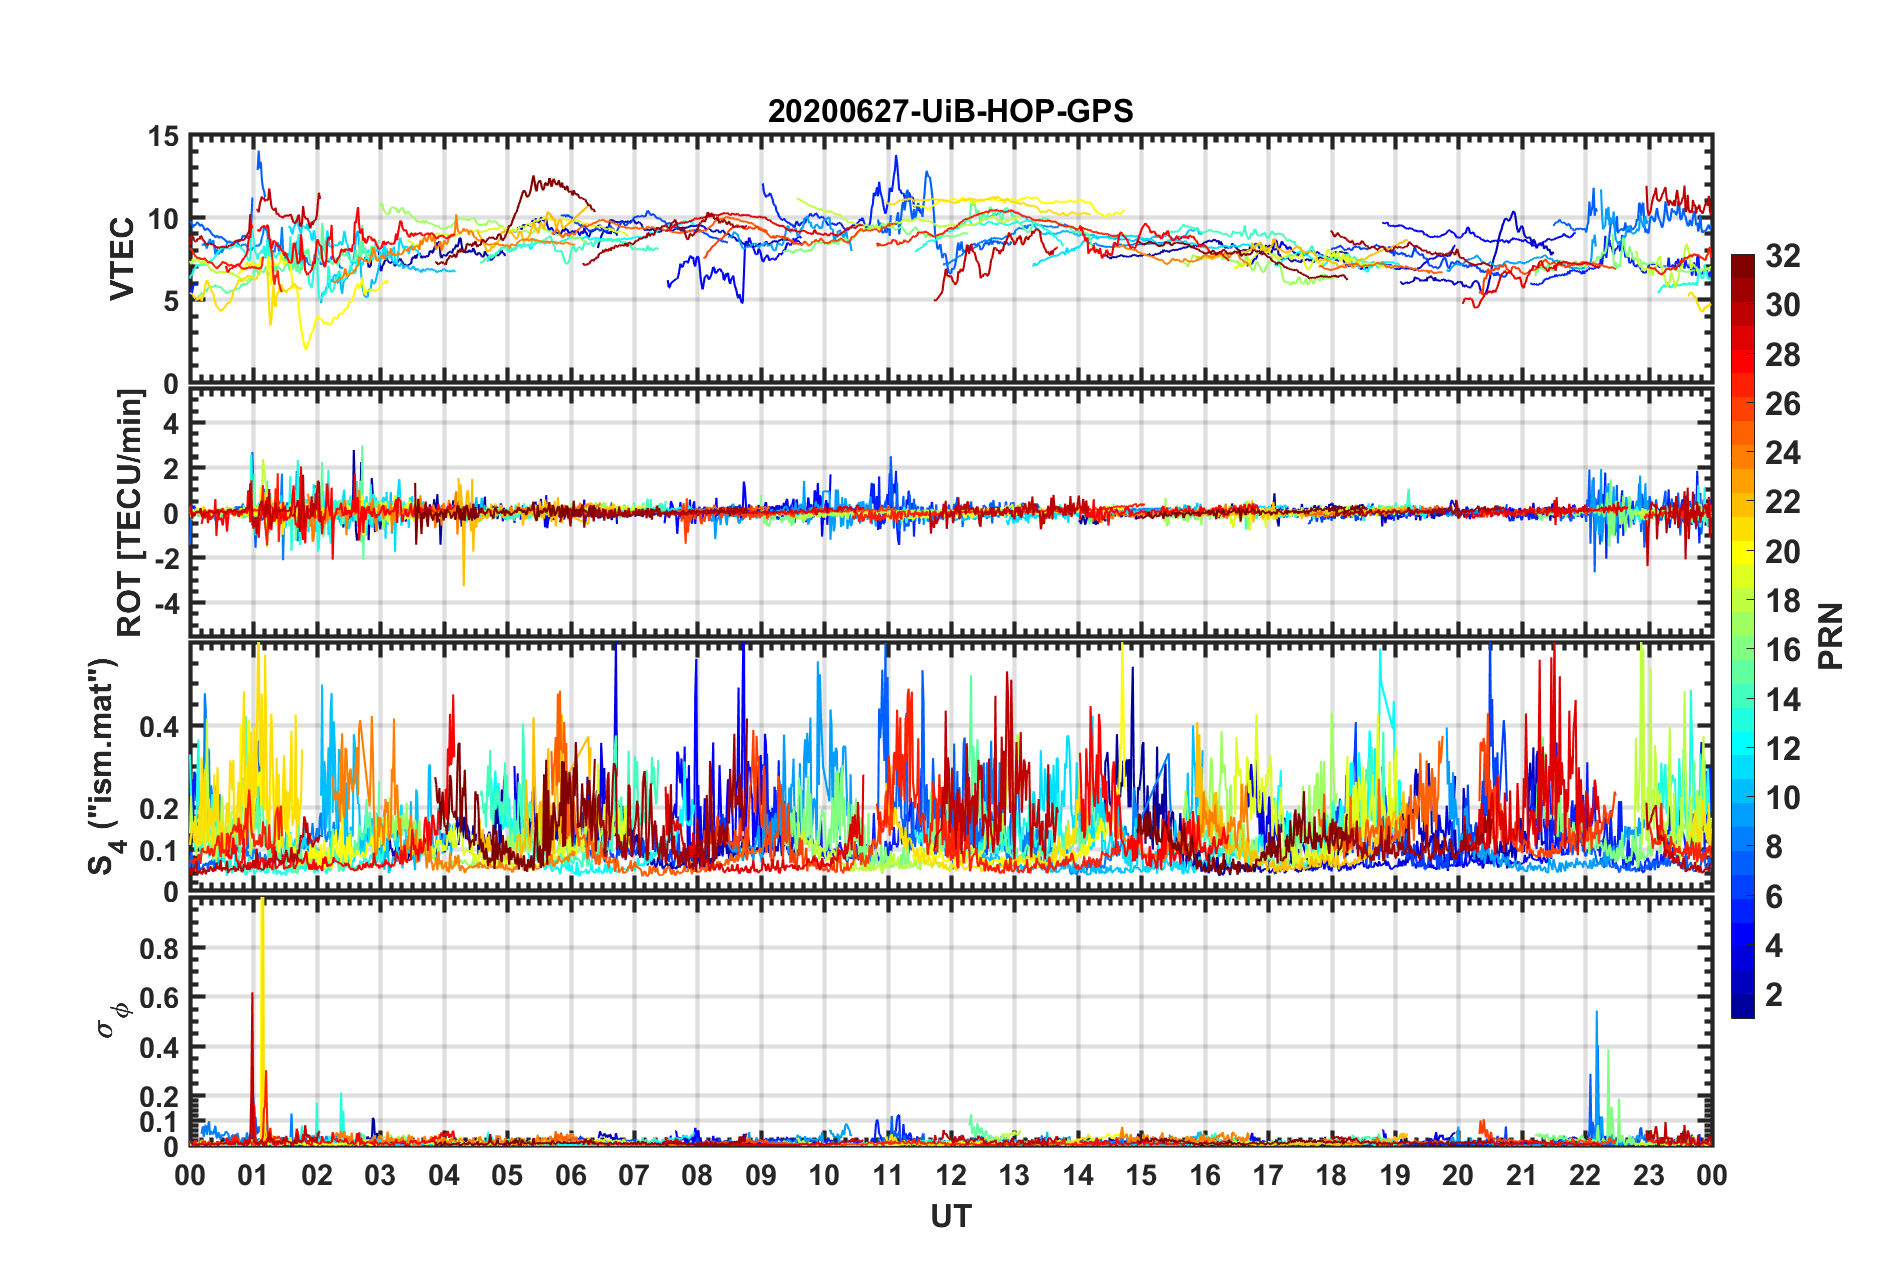Screen dimensions: 1902x1272
Task: Click colorbar tick label 16
Action: [x=1782, y=651]
